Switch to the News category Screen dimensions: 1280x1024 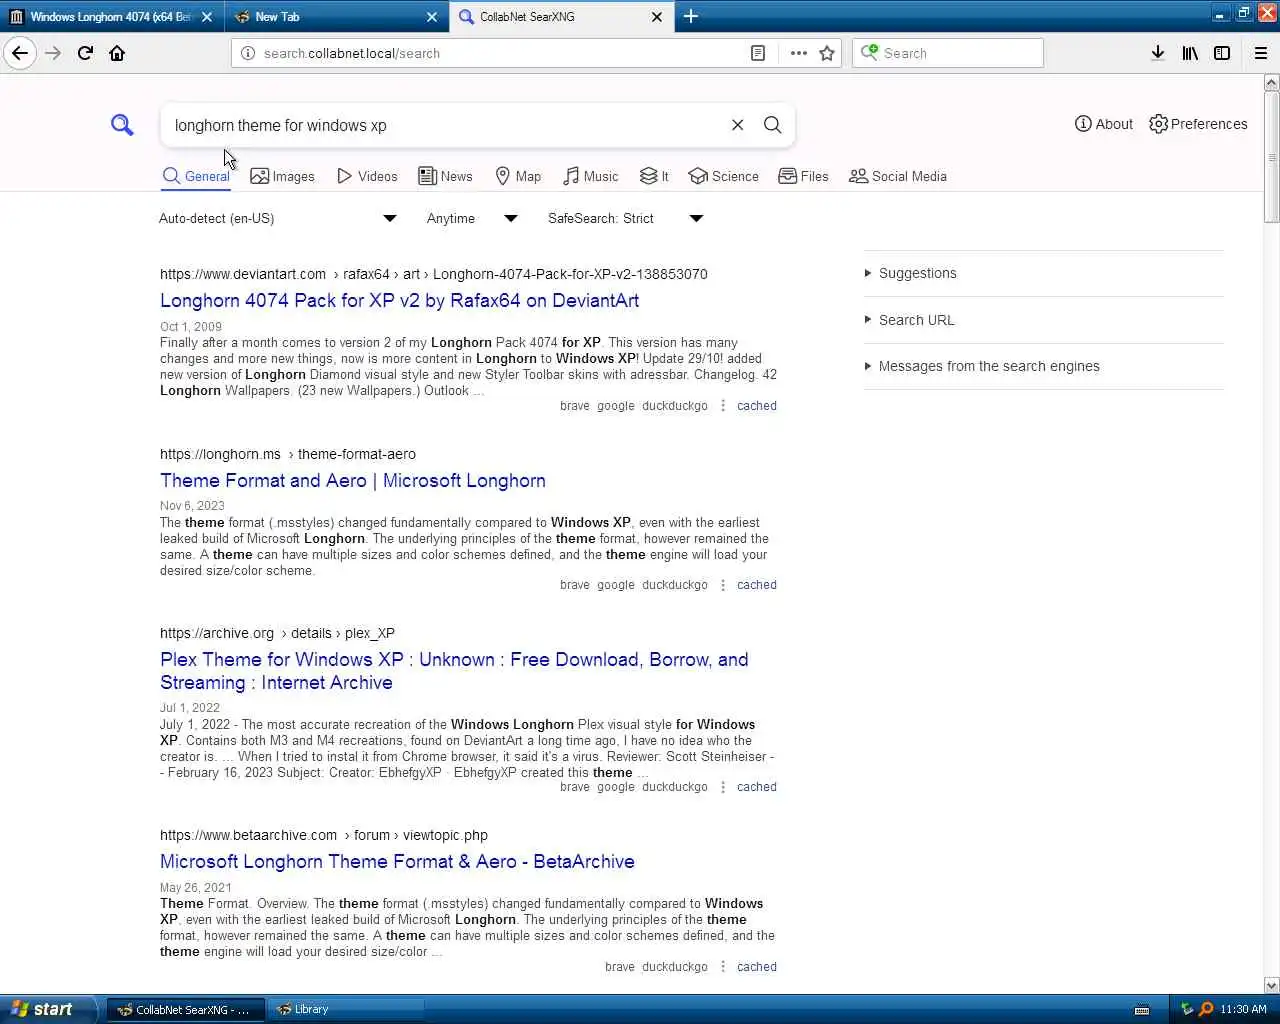[x=445, y=176]
